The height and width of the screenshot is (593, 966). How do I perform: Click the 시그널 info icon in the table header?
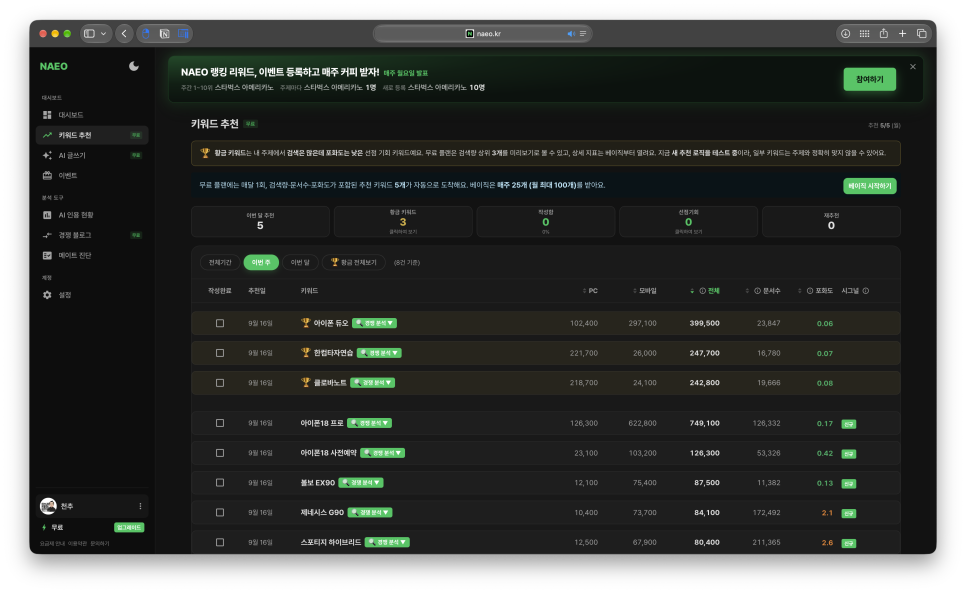click(x=866, y=291)
